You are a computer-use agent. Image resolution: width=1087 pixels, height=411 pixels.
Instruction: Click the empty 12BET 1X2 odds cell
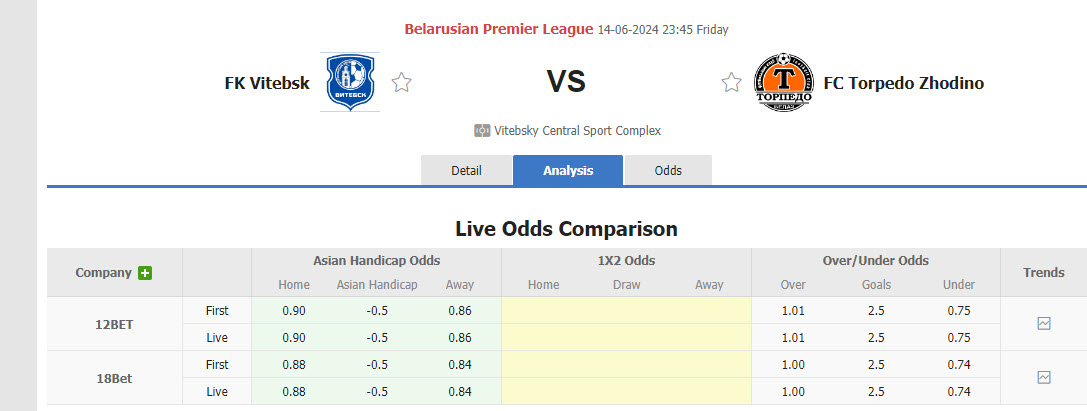(625, 323)
